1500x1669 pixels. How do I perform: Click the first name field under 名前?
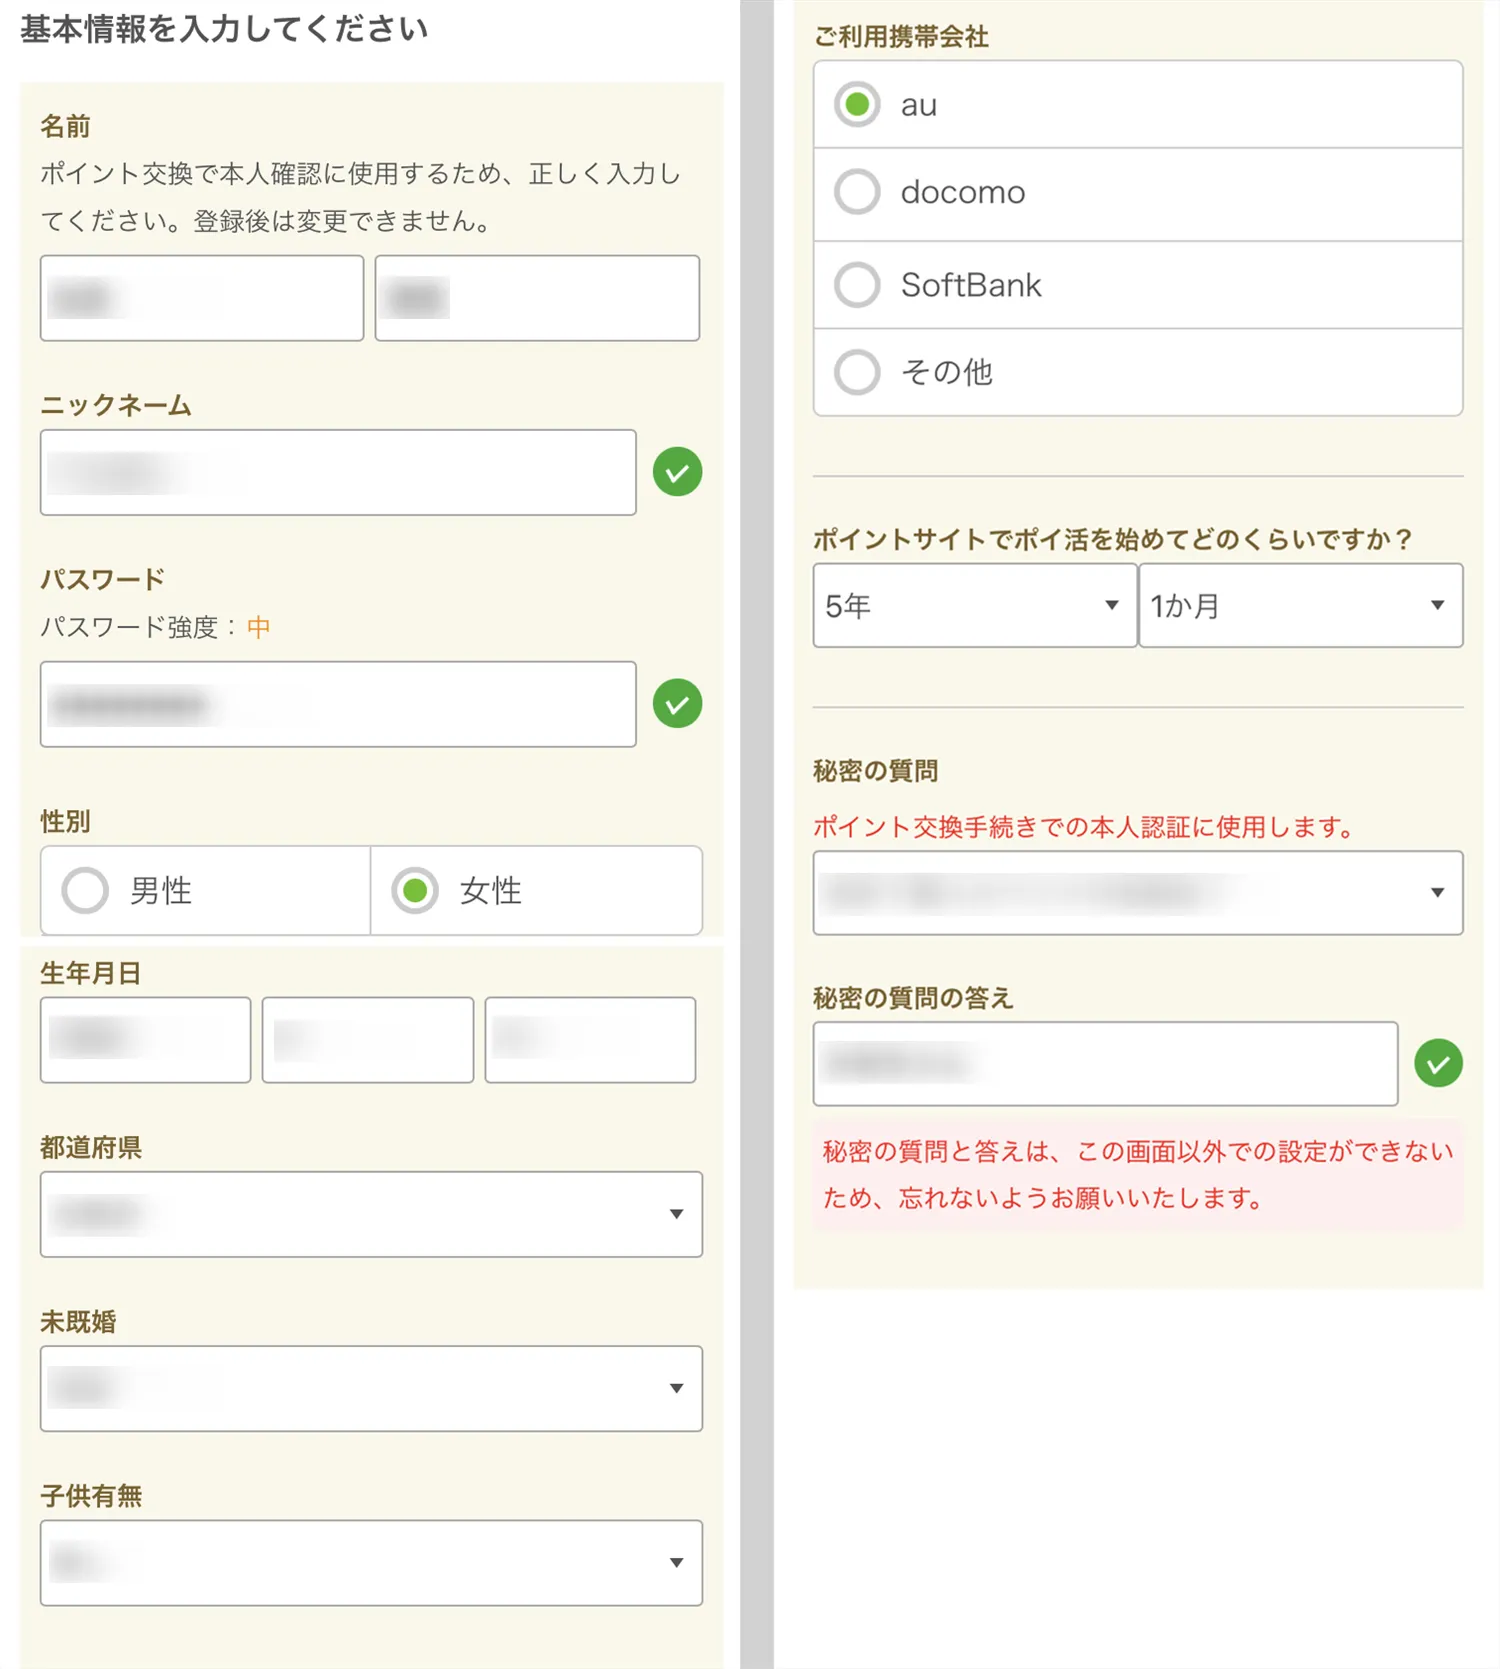(202, 298)
